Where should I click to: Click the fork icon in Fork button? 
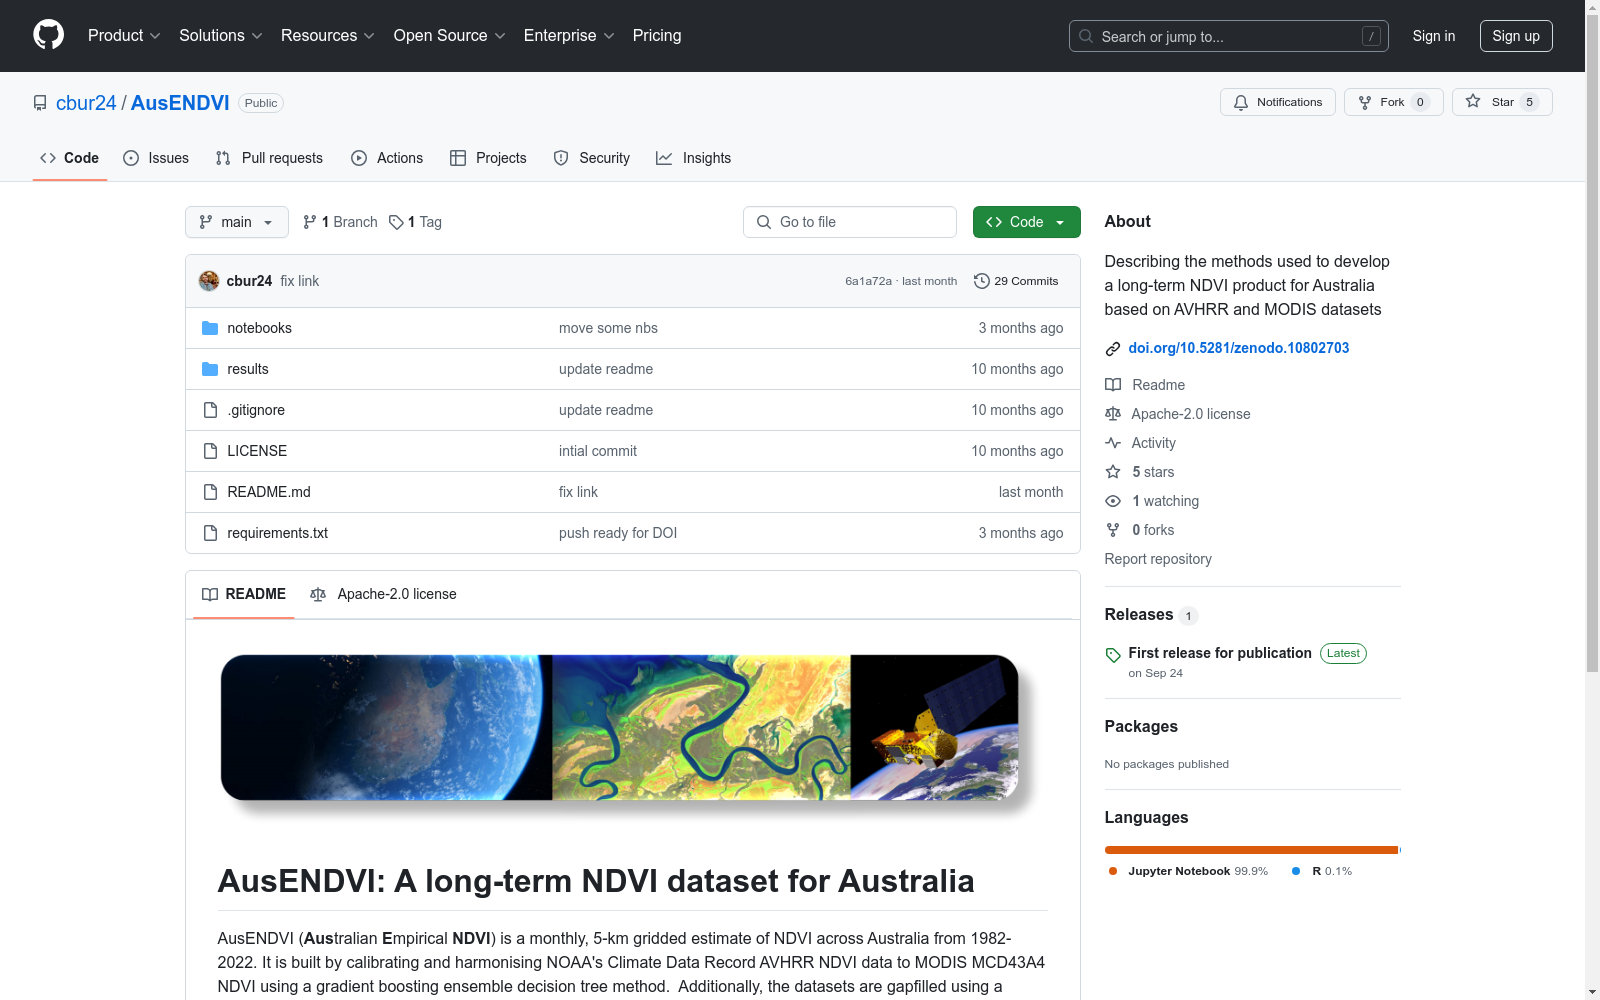pyautogui.click(x=1365, y=102)
